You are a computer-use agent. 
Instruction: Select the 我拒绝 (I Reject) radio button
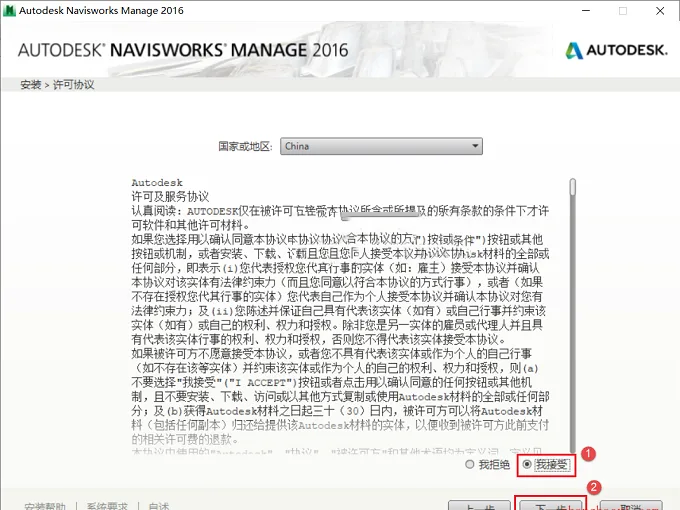click(x=470, y=464)
